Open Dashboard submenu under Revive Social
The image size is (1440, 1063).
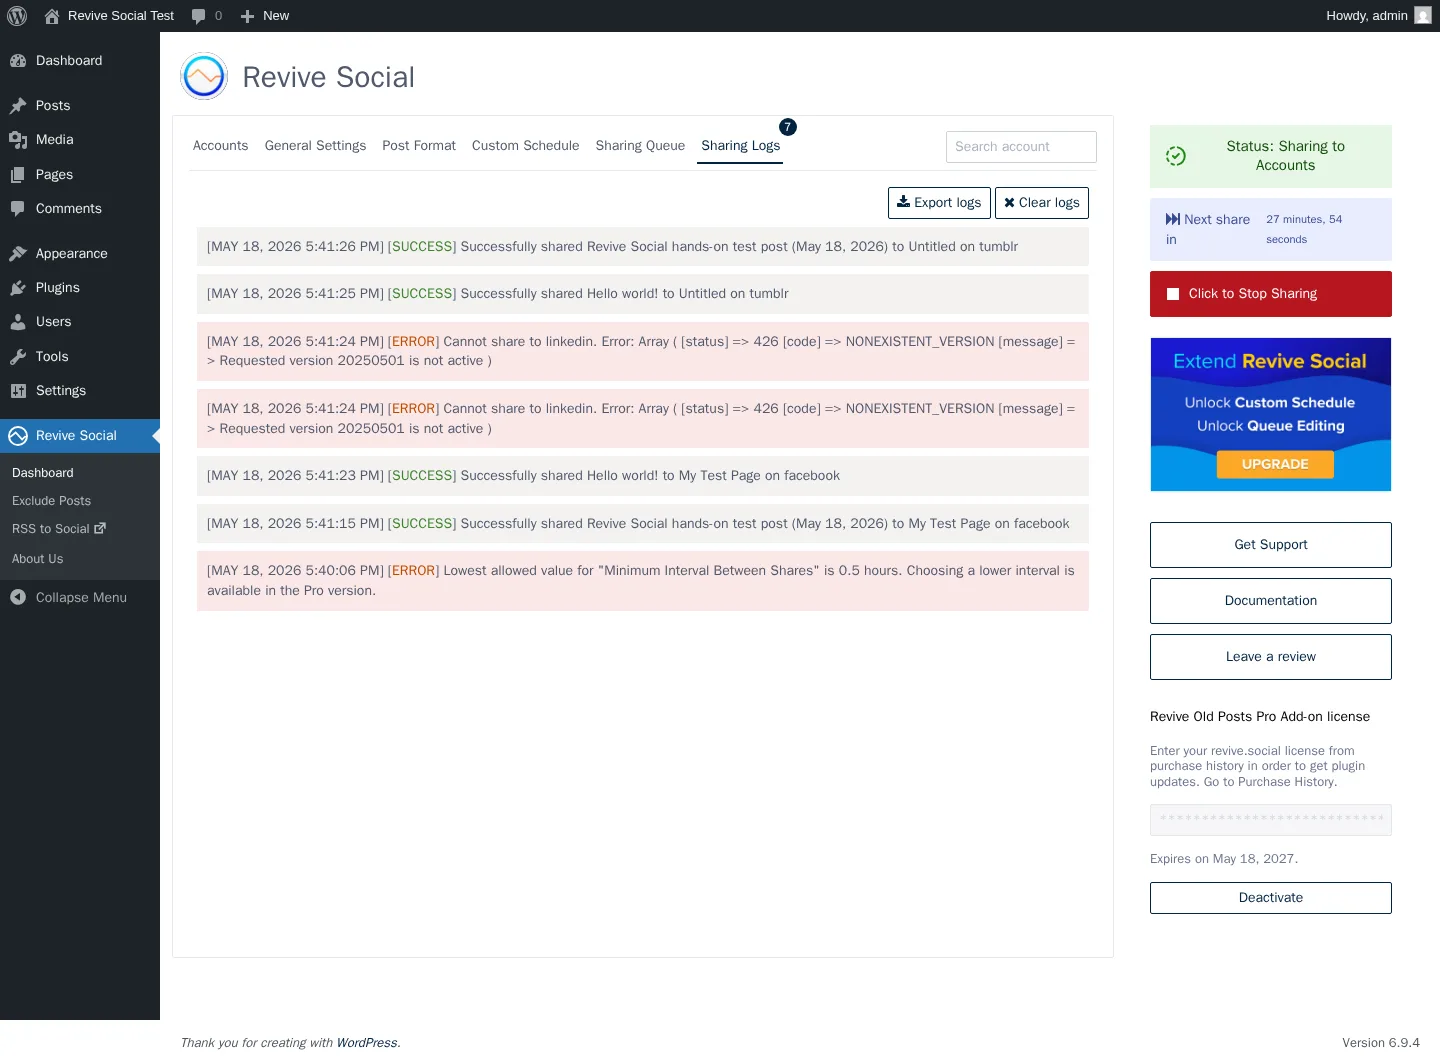[x=43, y=473]
